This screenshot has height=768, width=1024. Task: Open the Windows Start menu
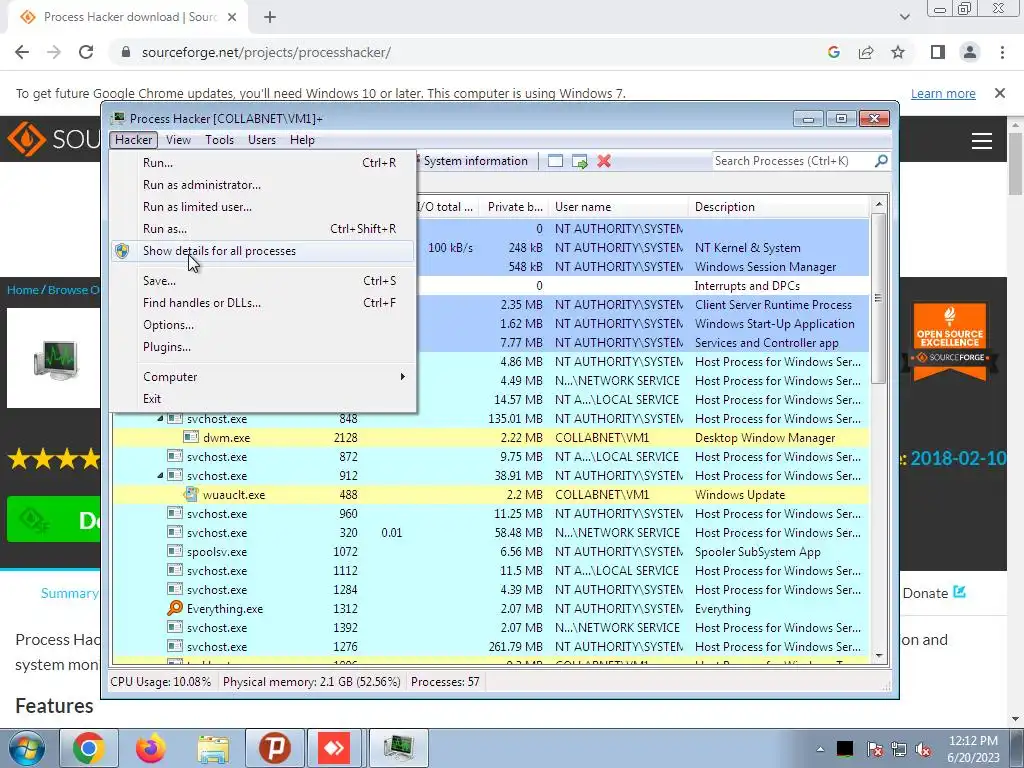26,748
